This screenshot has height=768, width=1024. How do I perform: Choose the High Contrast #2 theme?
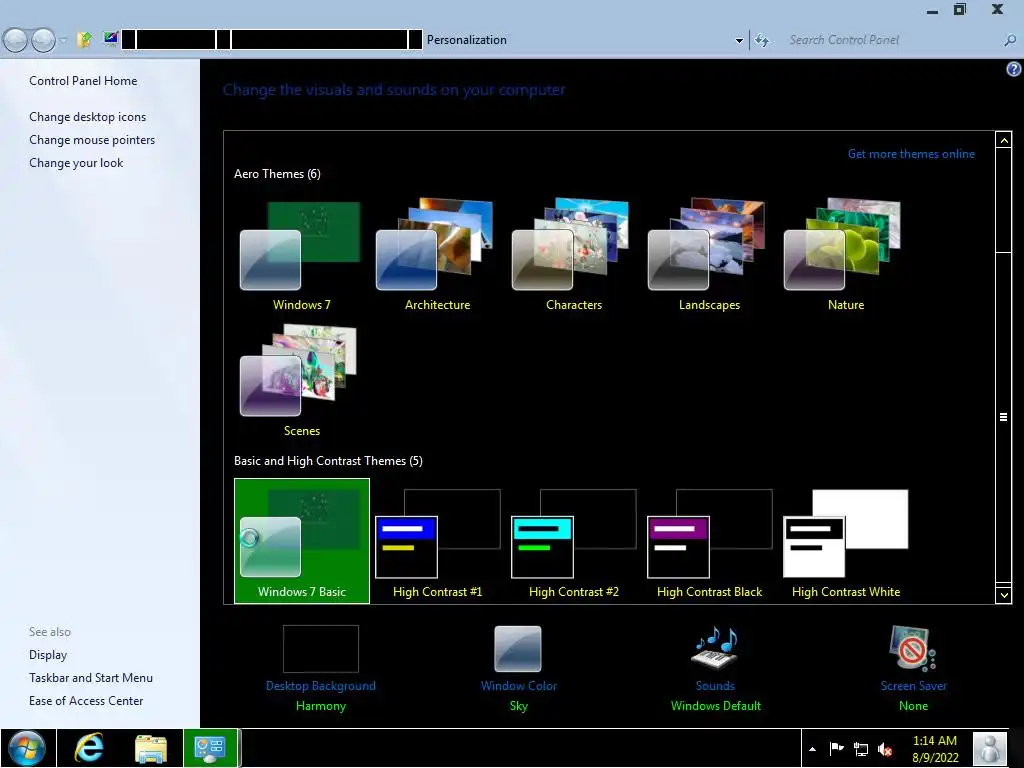[x=573, y=541]
